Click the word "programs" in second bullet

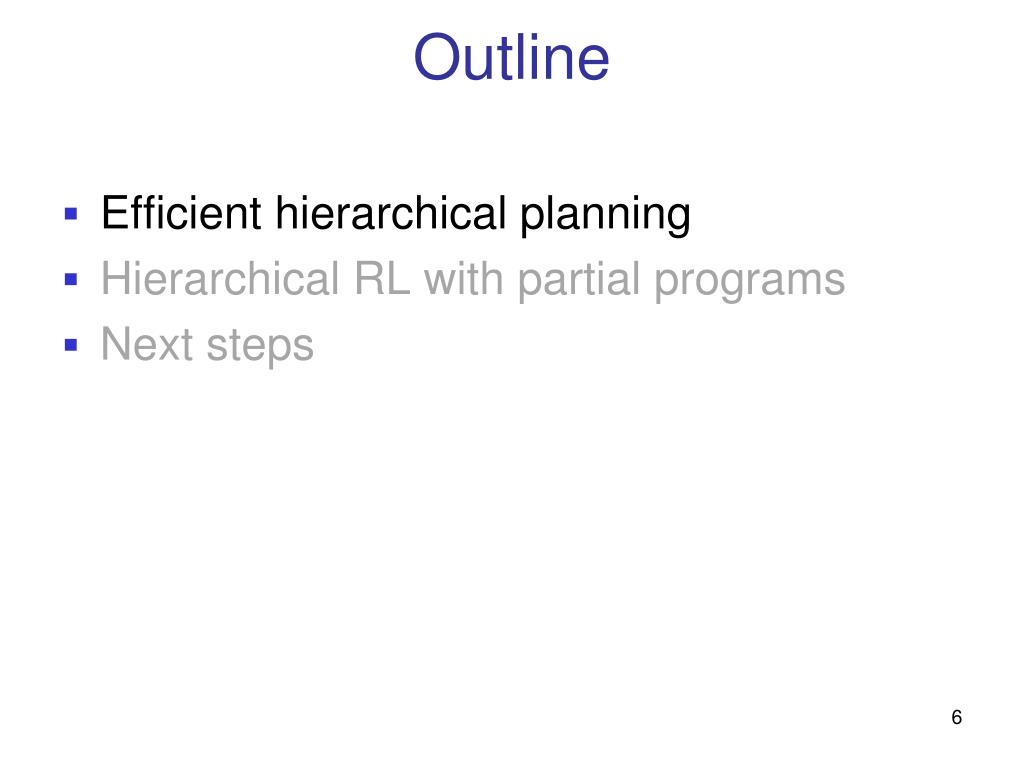(750, 283)
